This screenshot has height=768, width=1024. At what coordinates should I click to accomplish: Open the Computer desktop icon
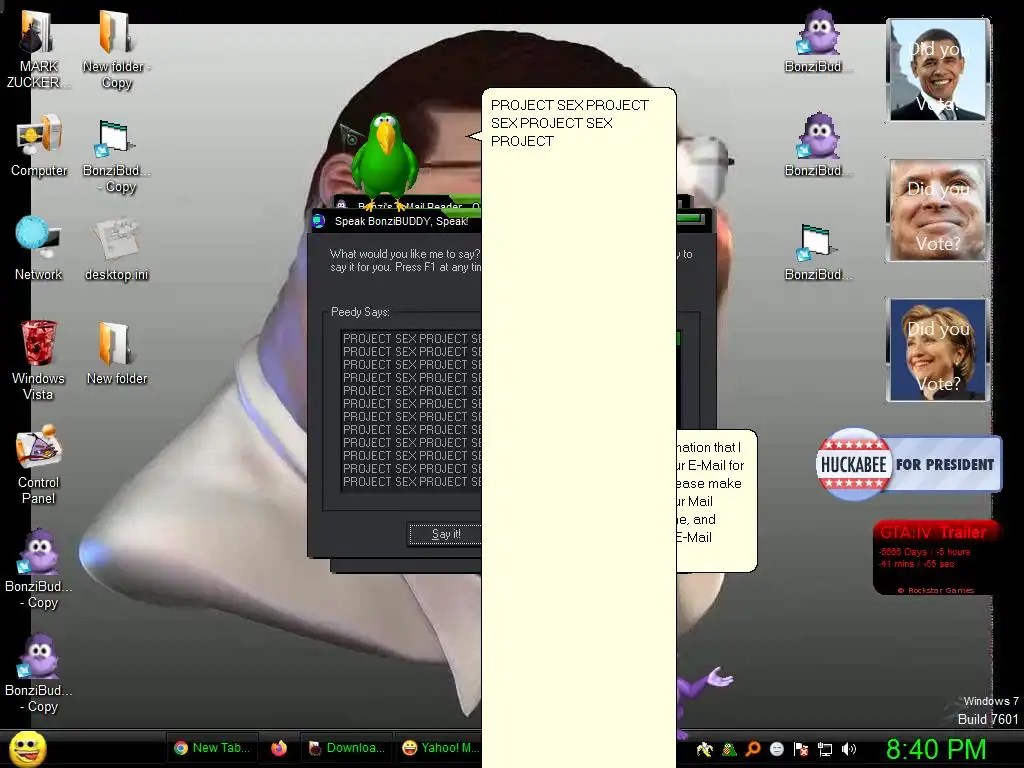coord(39,145)
